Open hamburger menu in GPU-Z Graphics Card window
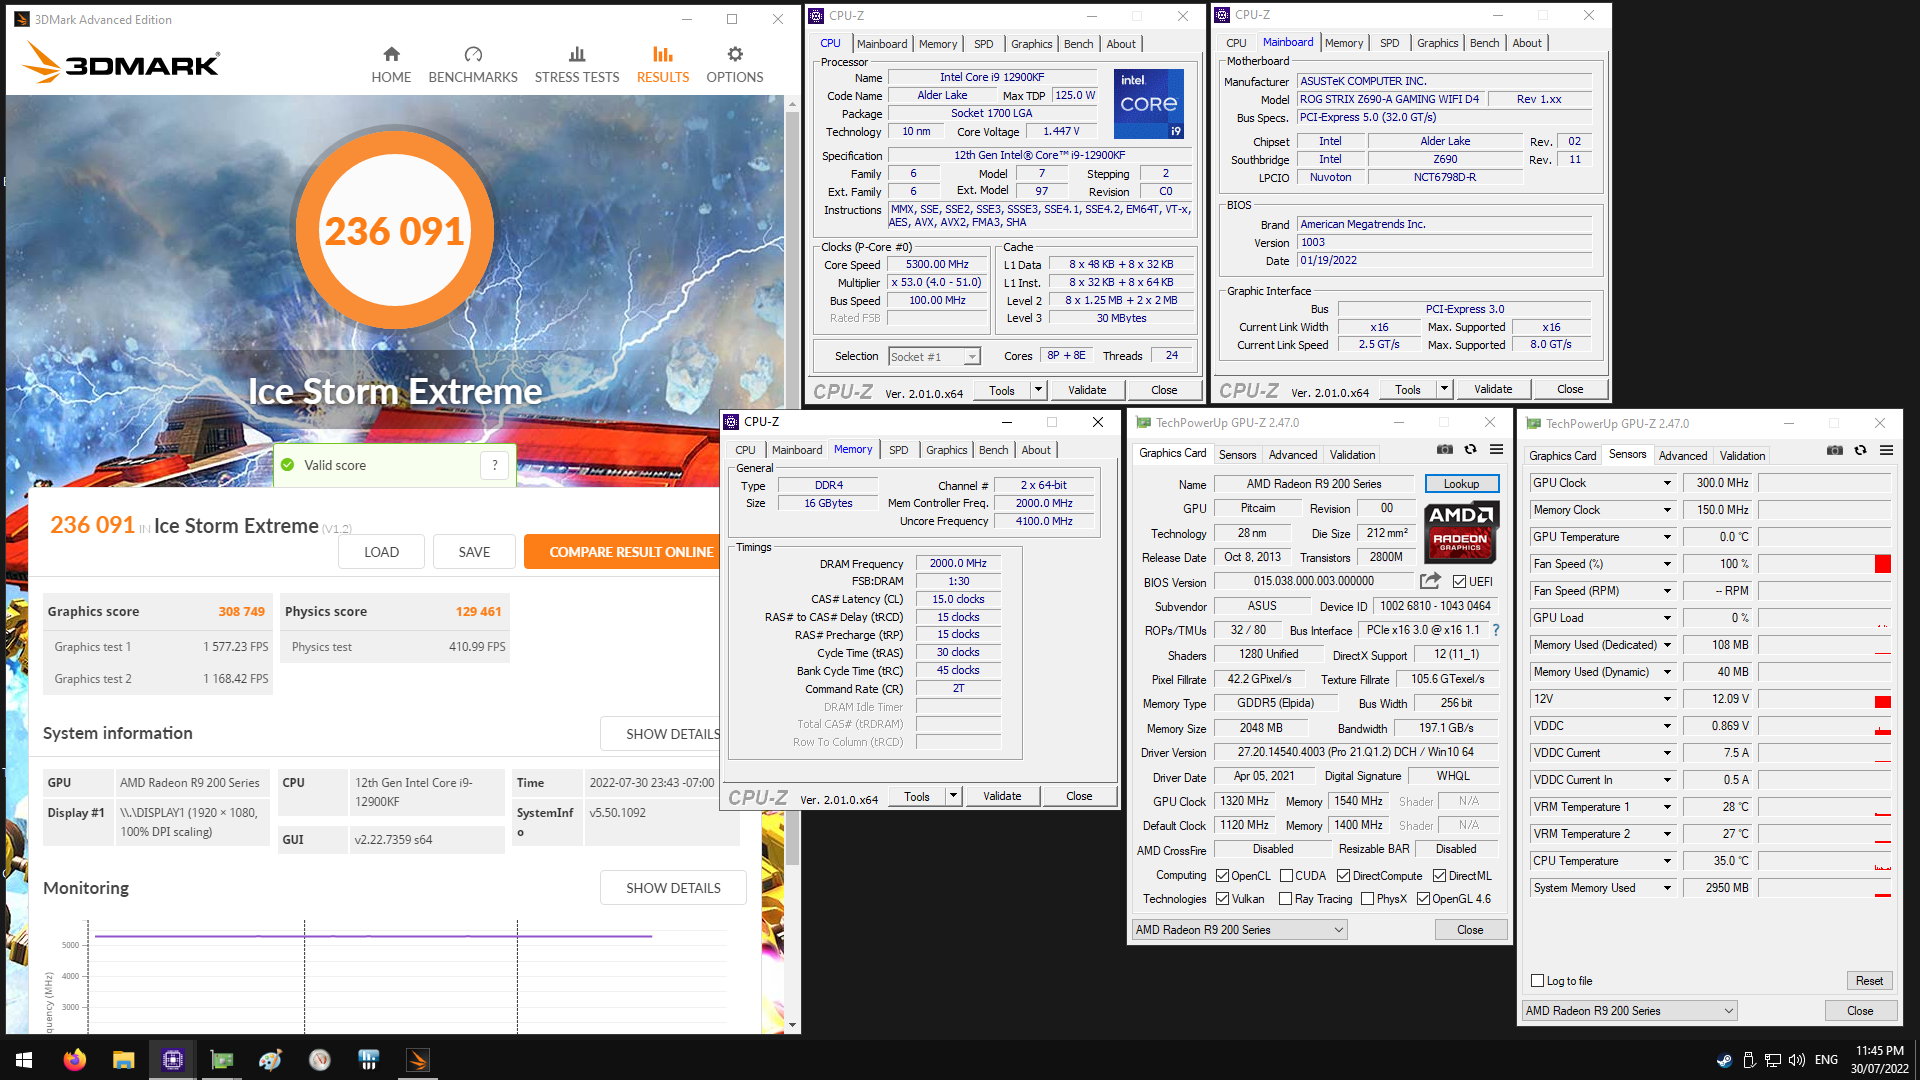This screenshot has height=1080, width=1920. (1496, 450)
